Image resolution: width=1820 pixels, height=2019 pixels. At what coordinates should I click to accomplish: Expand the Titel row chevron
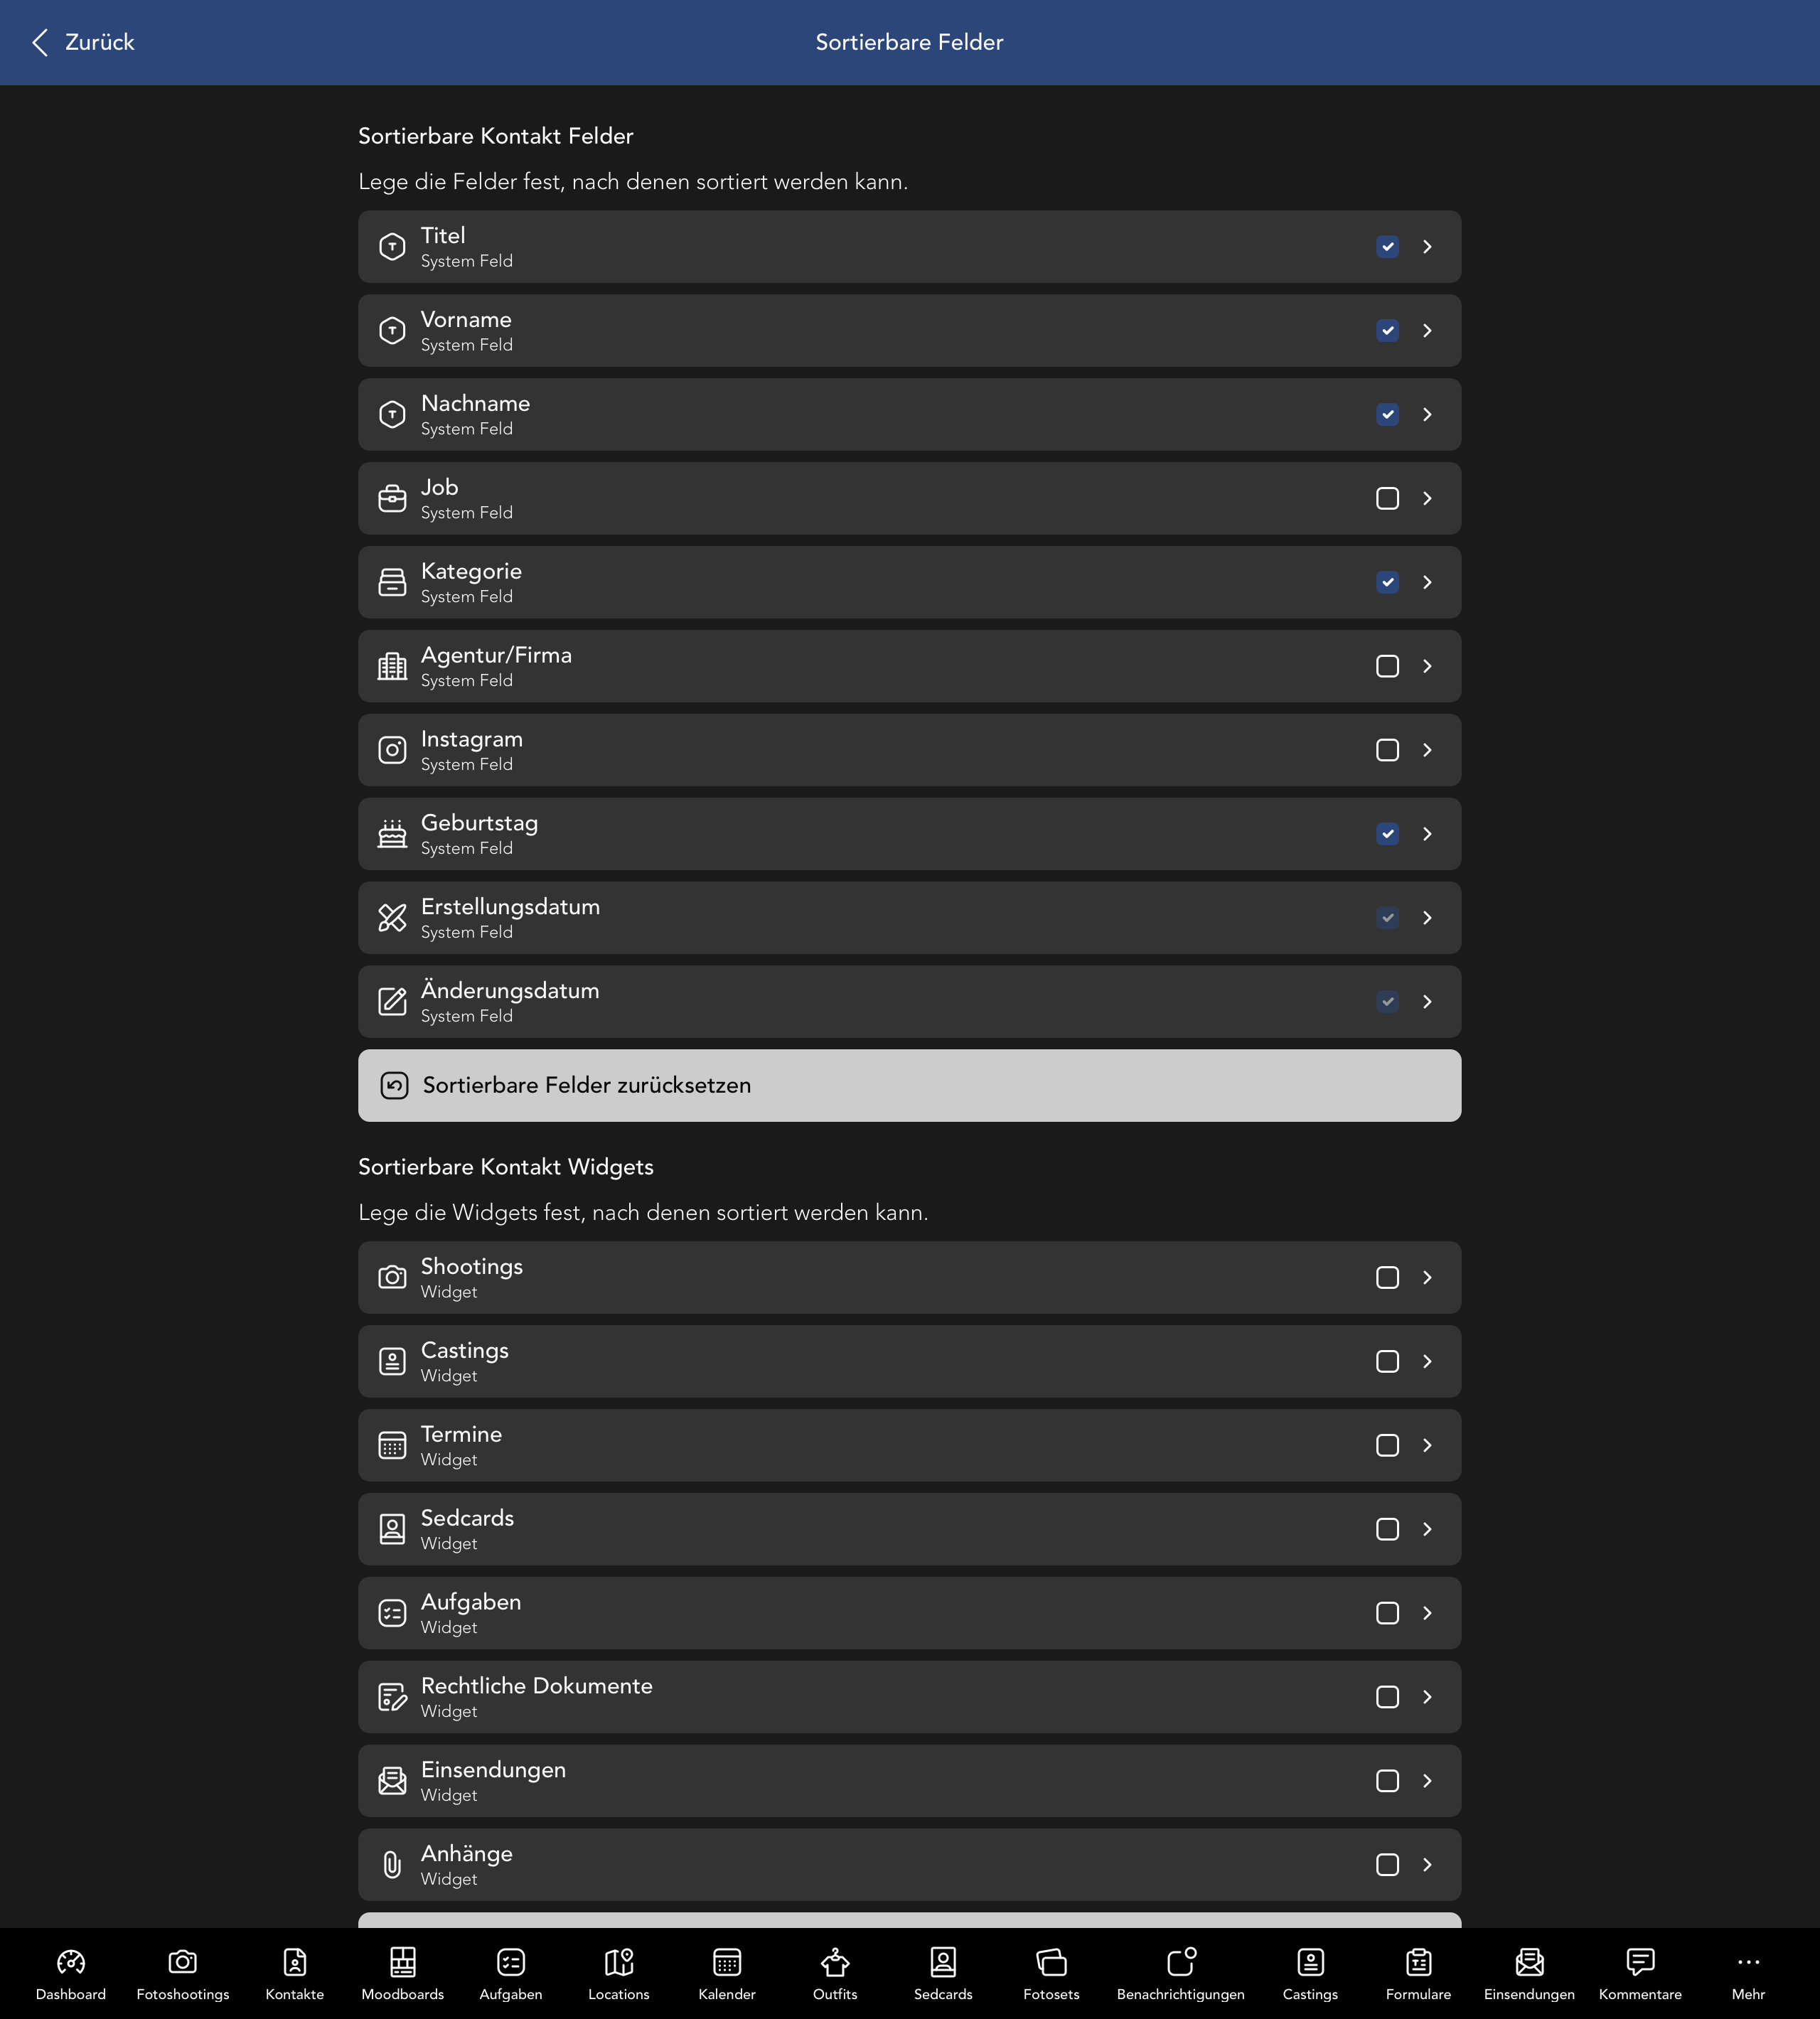[1427, 247]
